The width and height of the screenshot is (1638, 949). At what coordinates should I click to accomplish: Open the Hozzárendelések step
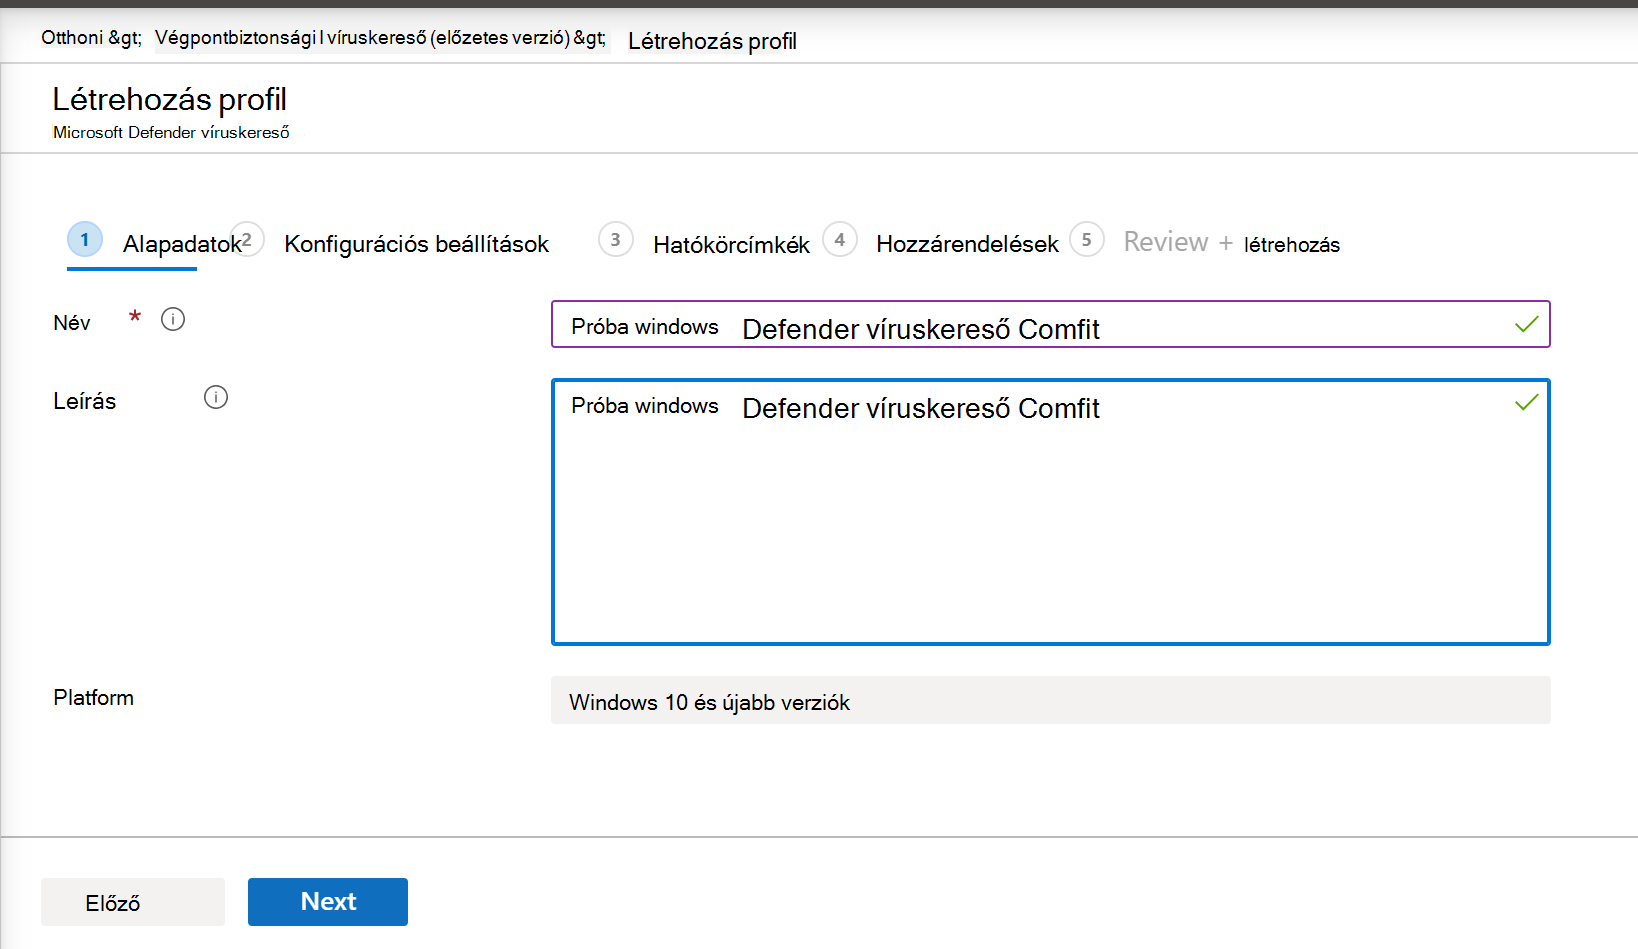(x=940, y=243)
